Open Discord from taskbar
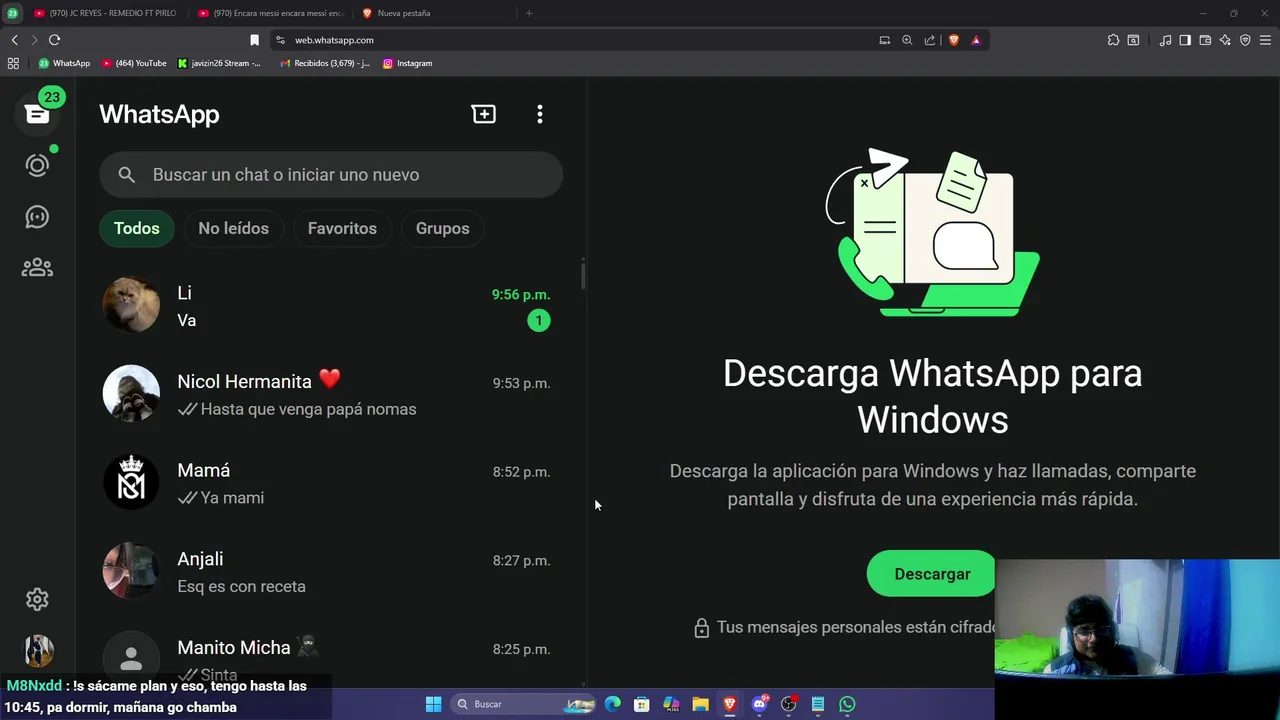 pos(759,704)
